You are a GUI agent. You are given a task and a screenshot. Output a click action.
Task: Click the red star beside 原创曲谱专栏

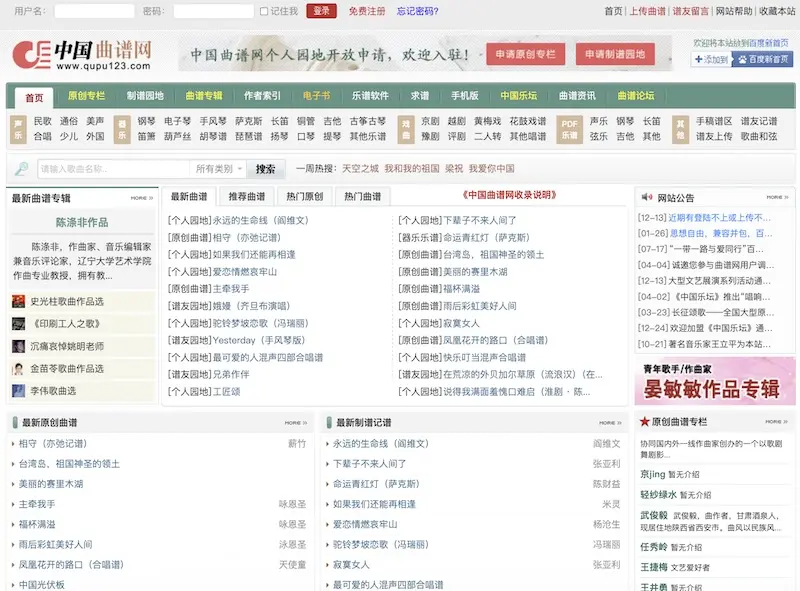pyautogui.click(x=644, y=422)
